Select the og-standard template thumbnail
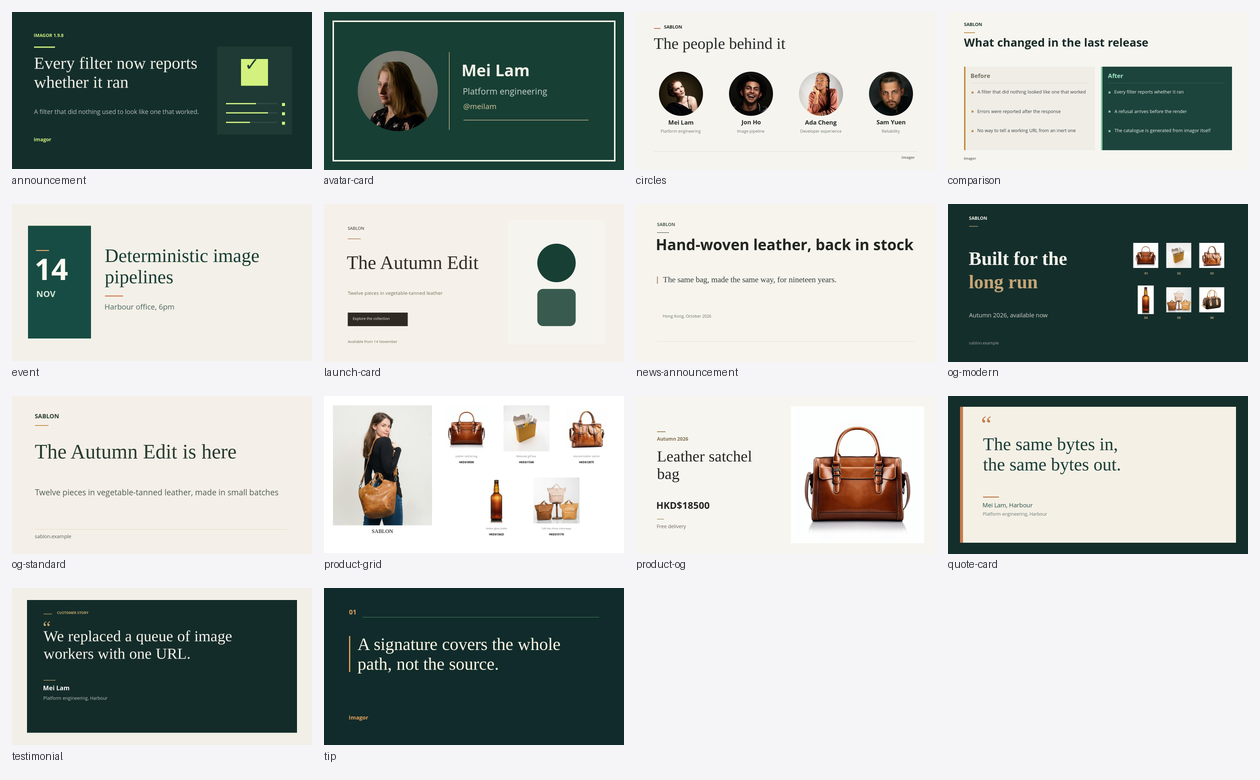The image size is (1260, 780). coord(162,474)
